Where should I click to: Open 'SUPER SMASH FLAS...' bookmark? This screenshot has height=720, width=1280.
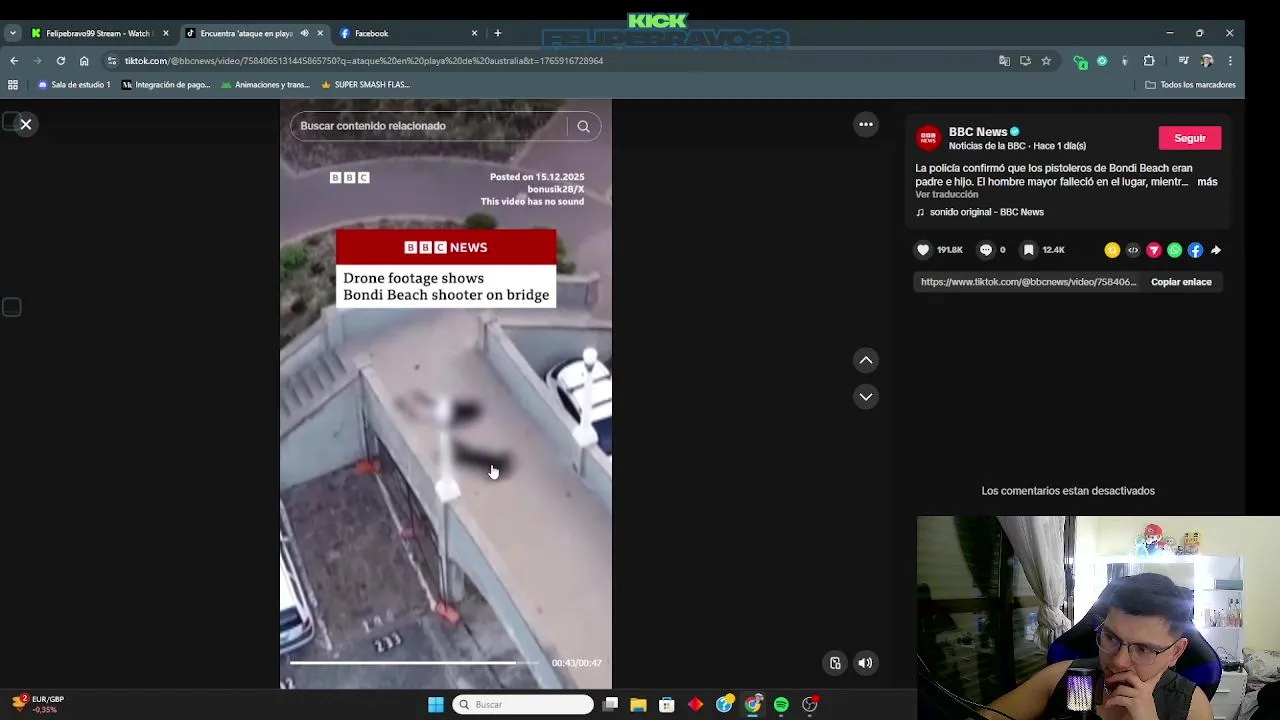[365, 85]
